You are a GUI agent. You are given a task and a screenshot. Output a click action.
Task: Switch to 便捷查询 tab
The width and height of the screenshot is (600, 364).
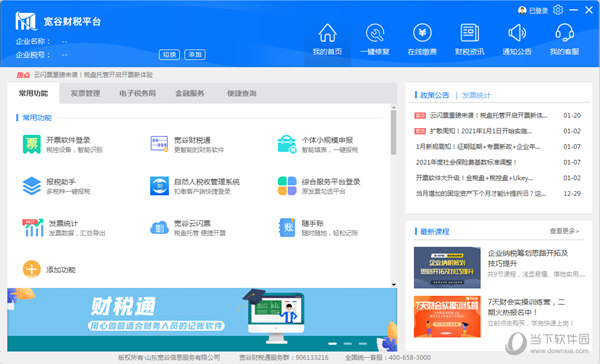pos(241,93)
